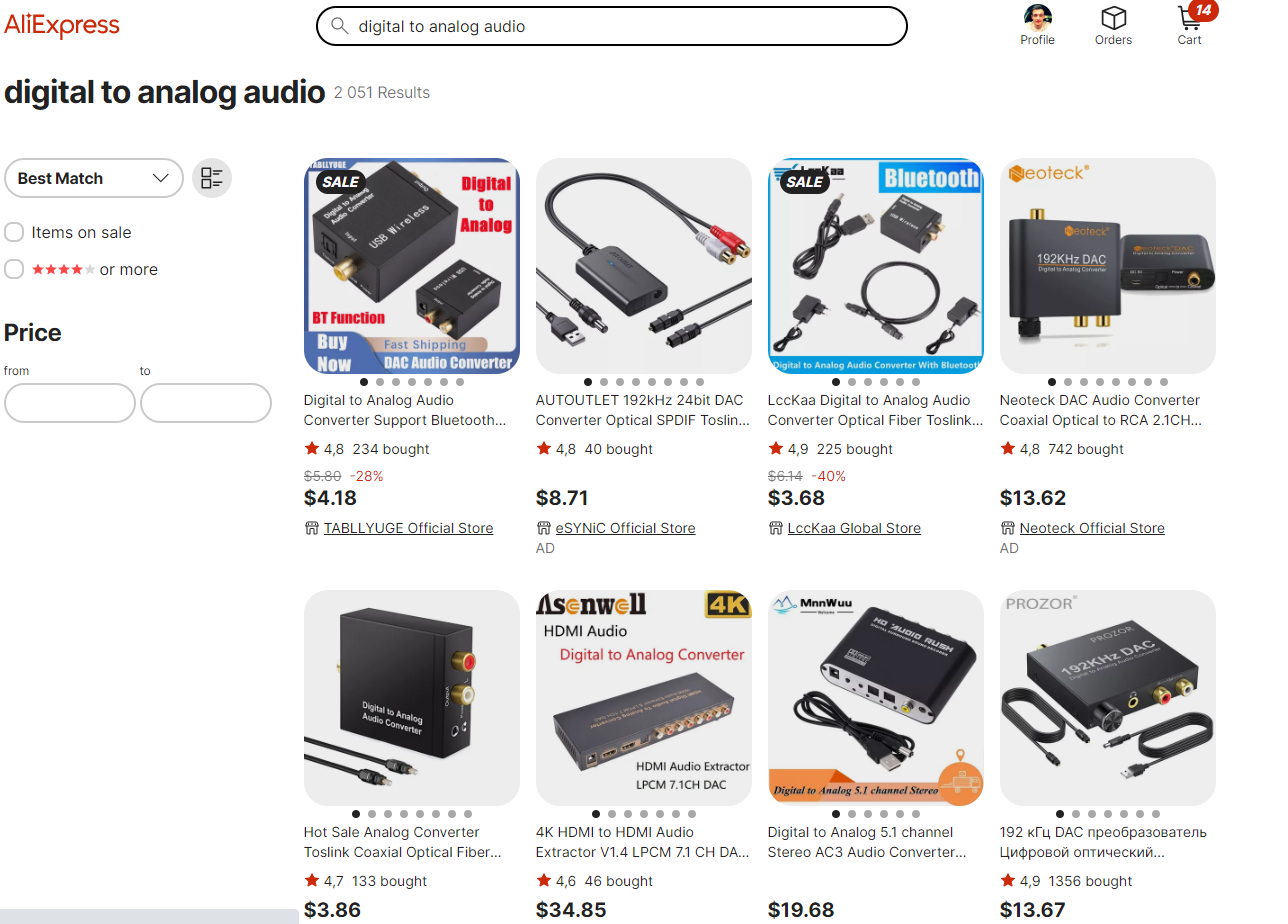Open the eSYNiC Official Store link

point(625,528)
